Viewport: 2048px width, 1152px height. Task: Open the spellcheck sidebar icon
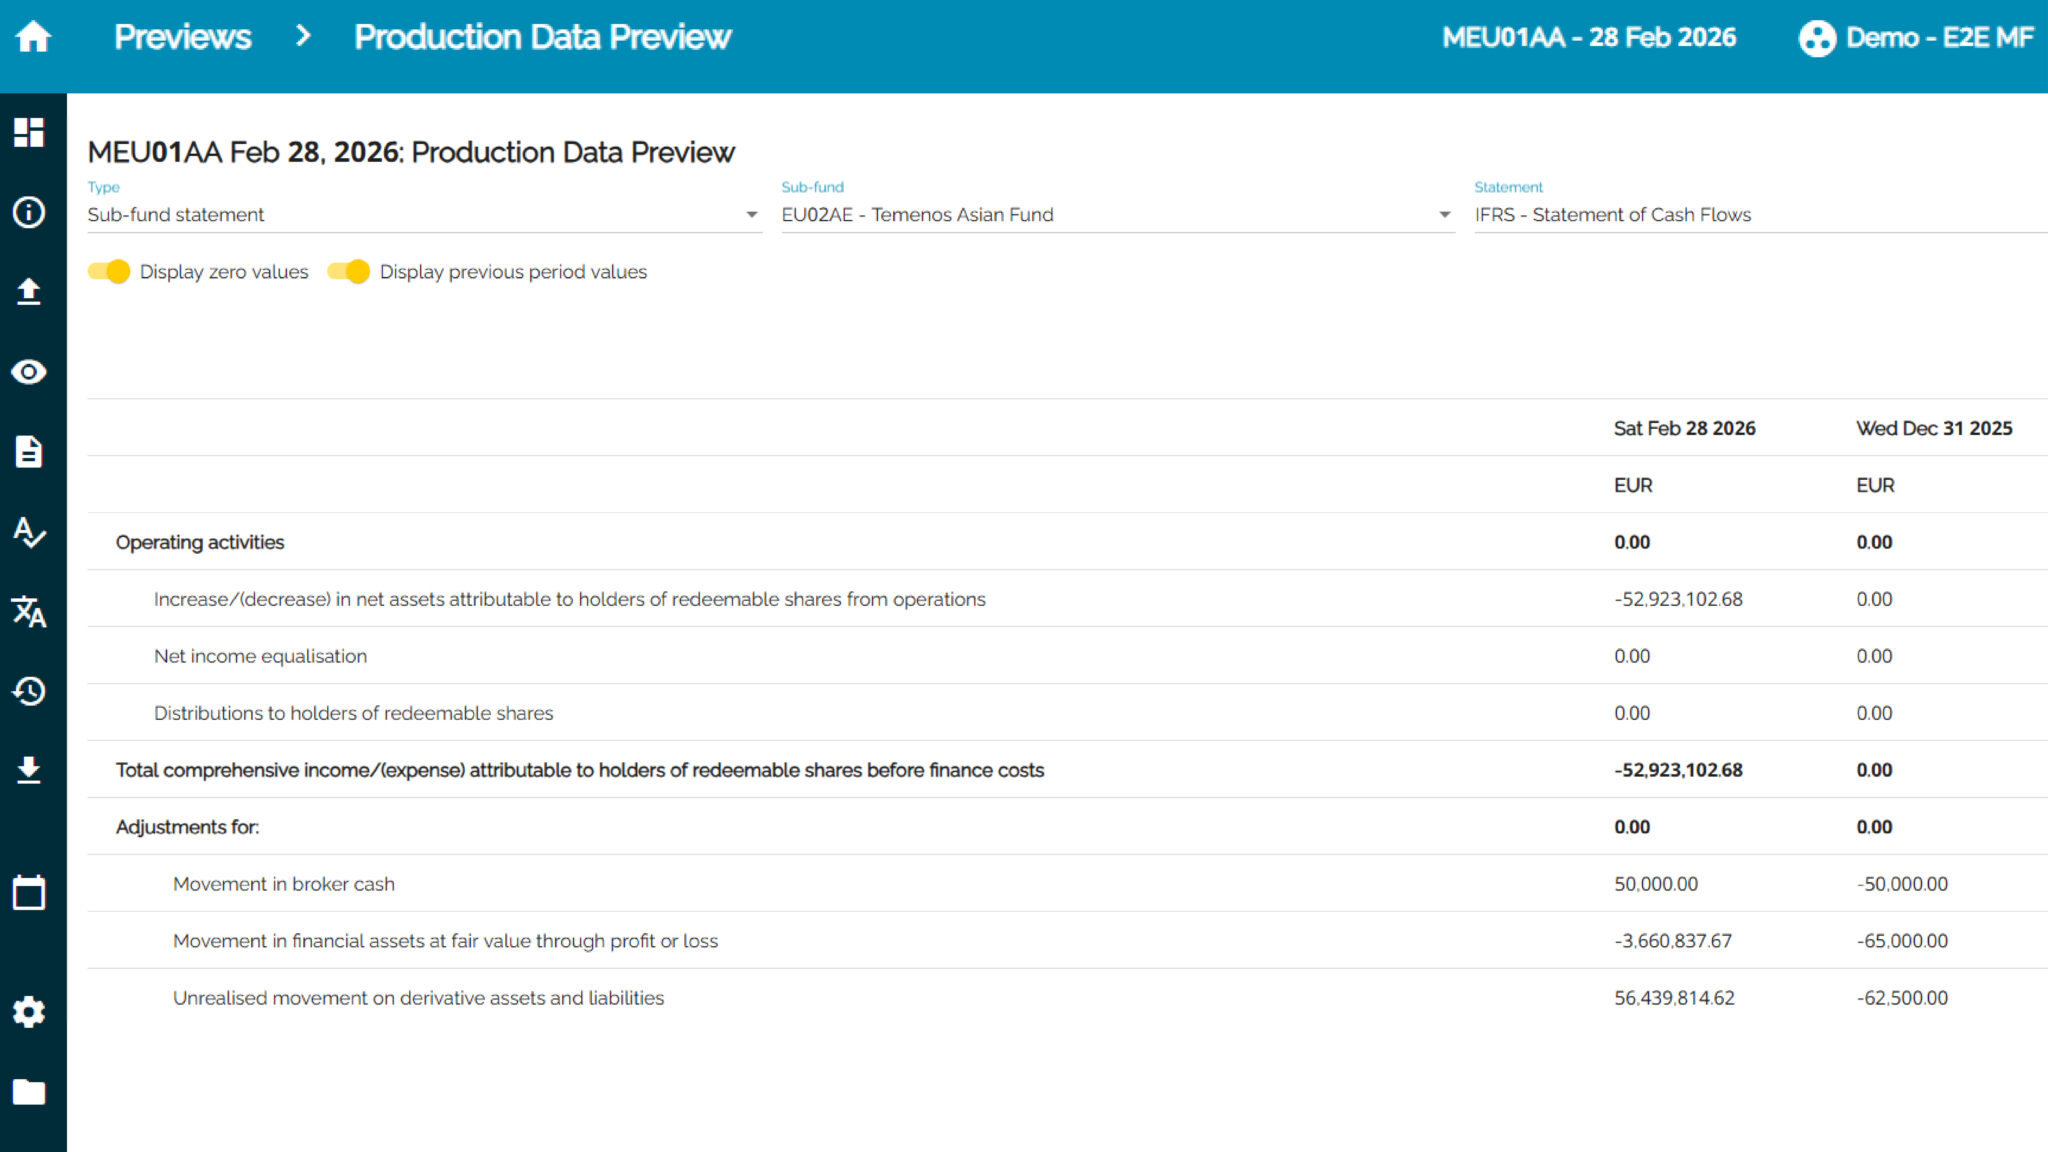(29, 532)
